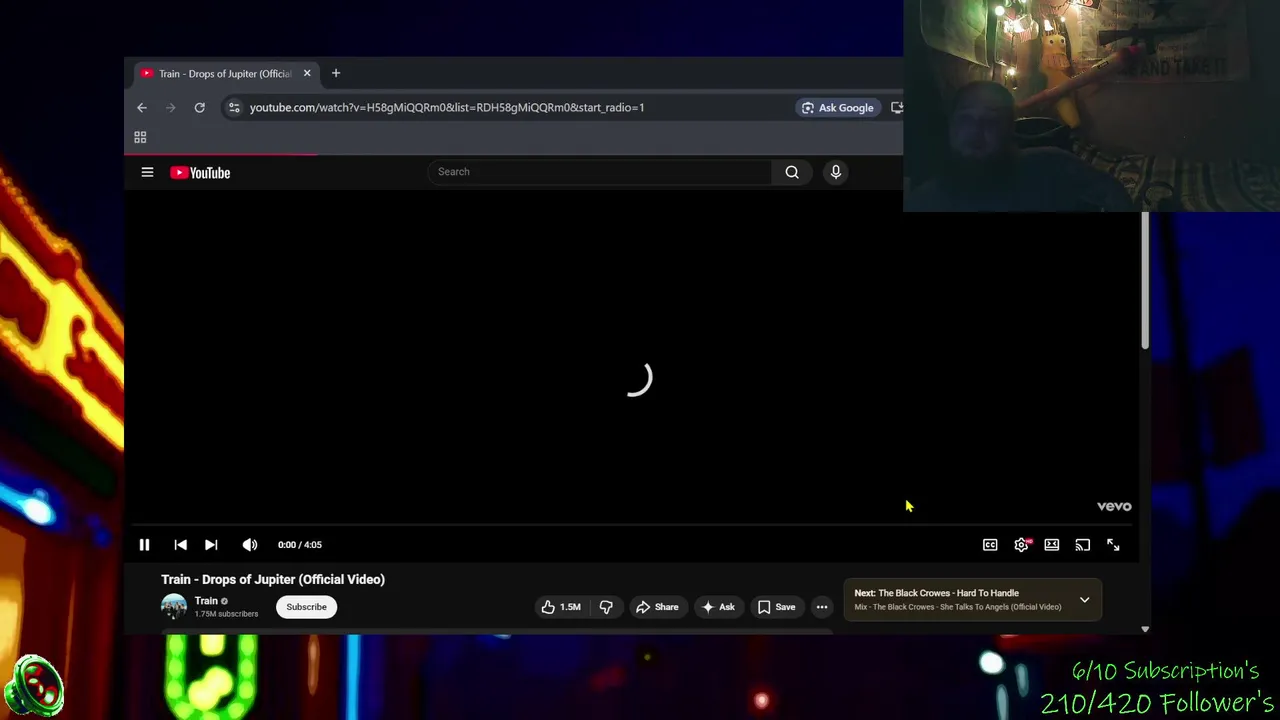Go back in browser history

142,108
